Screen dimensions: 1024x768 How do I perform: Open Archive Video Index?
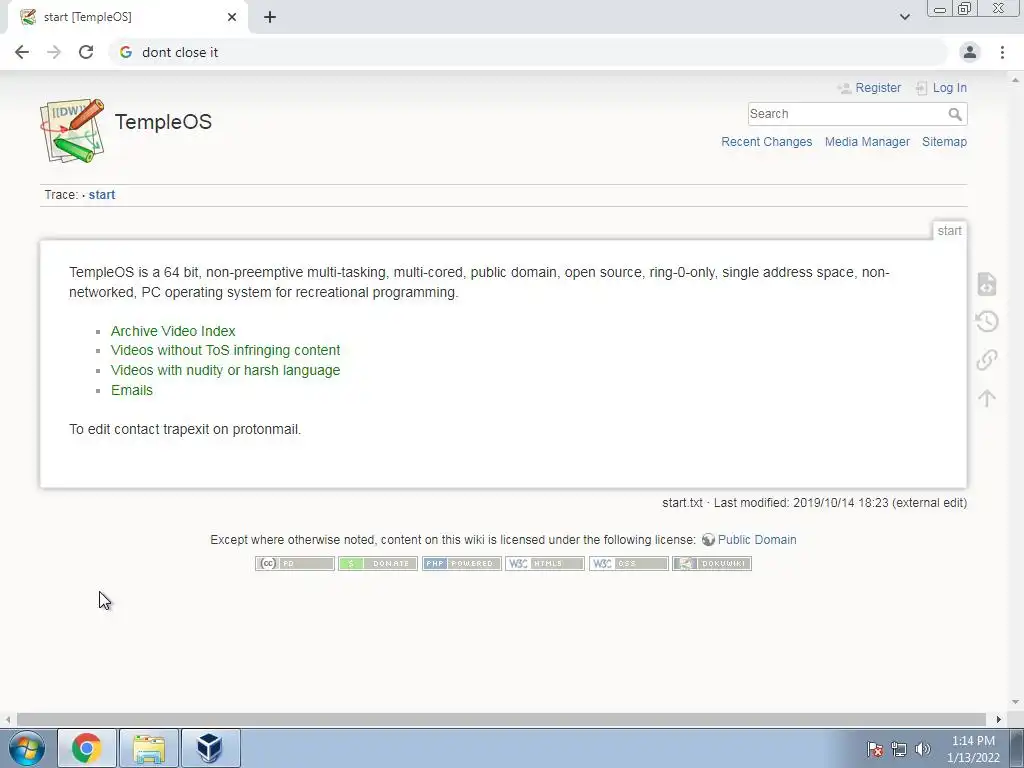[173, 331]
